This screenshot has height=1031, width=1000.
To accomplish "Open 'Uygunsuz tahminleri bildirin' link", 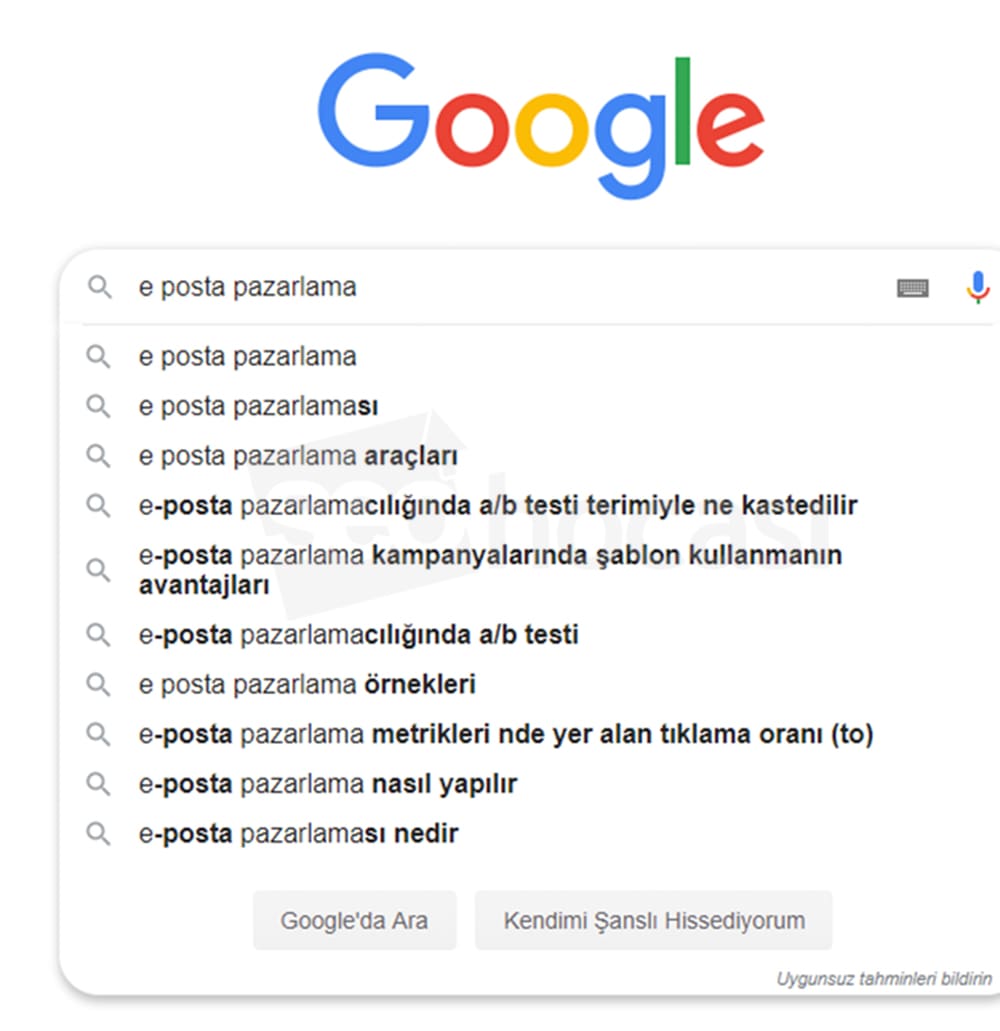I will 884,978.
